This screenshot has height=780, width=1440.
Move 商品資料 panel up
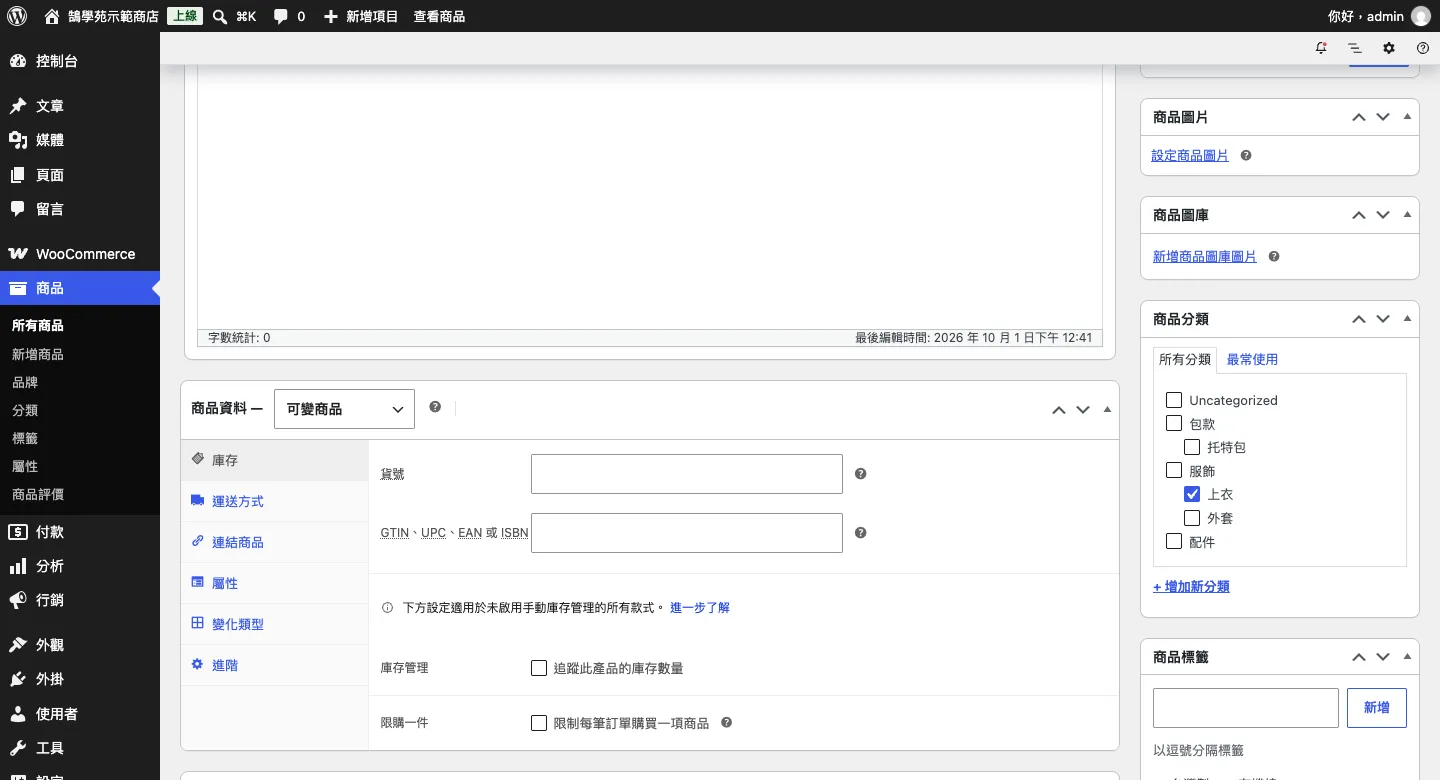1058,409
